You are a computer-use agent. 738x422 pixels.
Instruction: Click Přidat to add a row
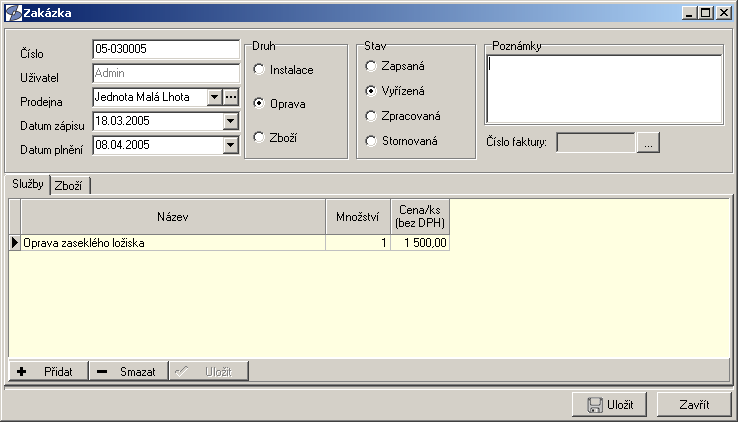coord(47,371)
